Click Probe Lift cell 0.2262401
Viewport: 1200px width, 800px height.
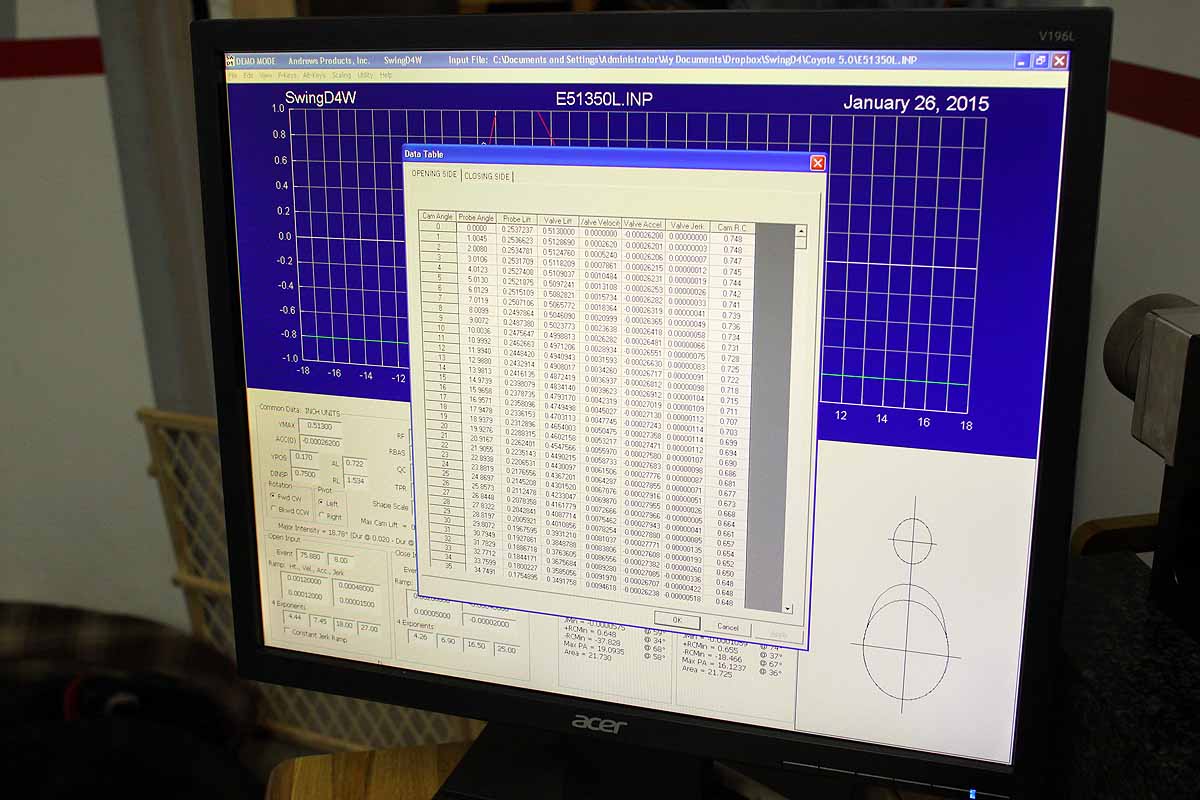pos(519,442)
